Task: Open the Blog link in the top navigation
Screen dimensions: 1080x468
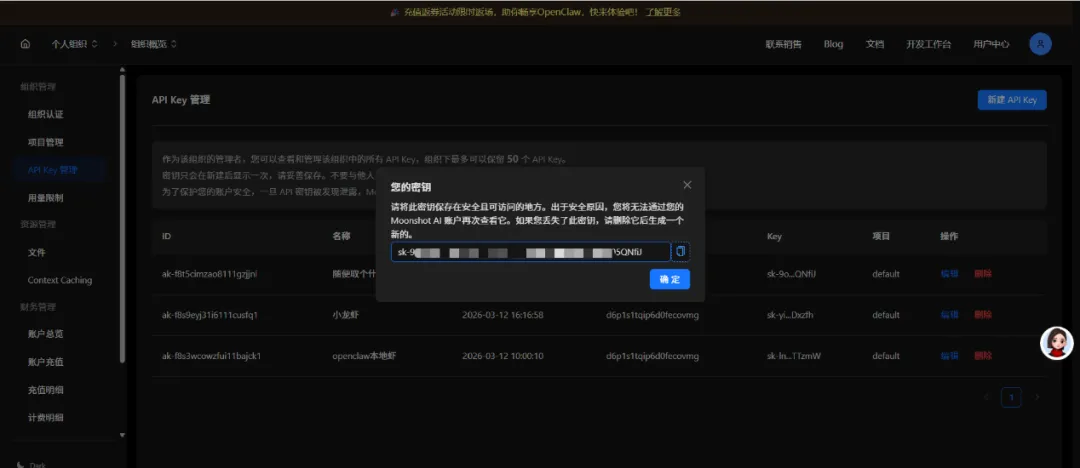Action: 833,44
